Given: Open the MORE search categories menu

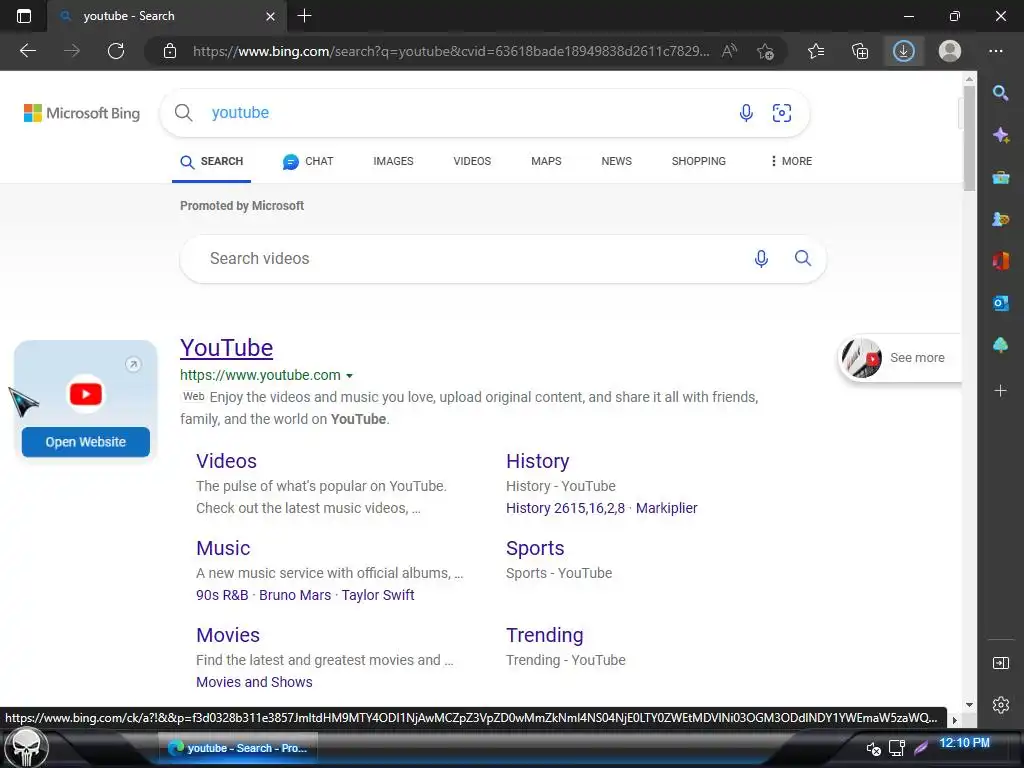Looking at the screenshot, I should (791, 161).
